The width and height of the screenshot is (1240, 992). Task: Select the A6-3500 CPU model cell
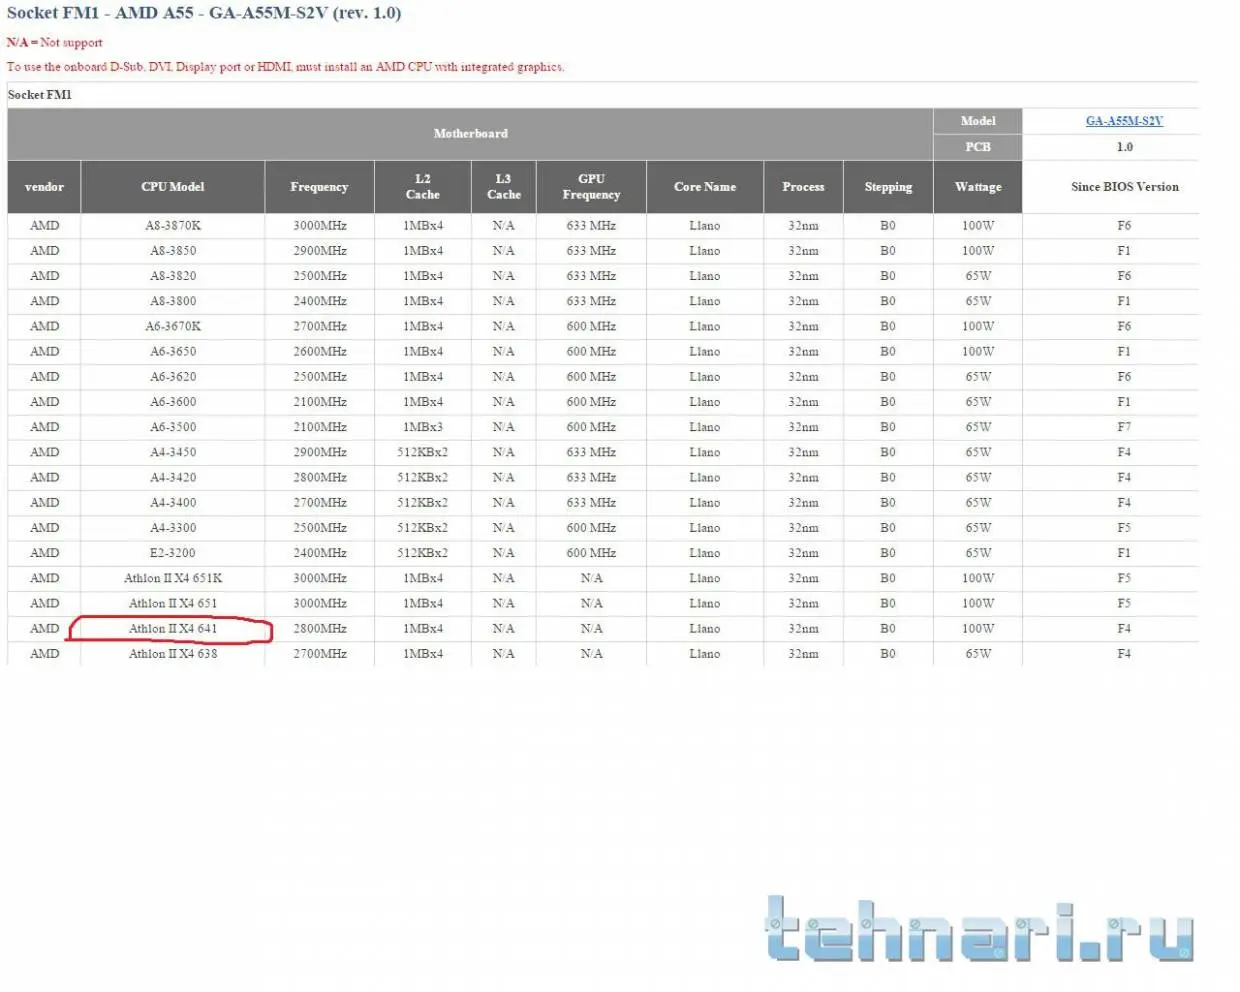click(173, 427)
